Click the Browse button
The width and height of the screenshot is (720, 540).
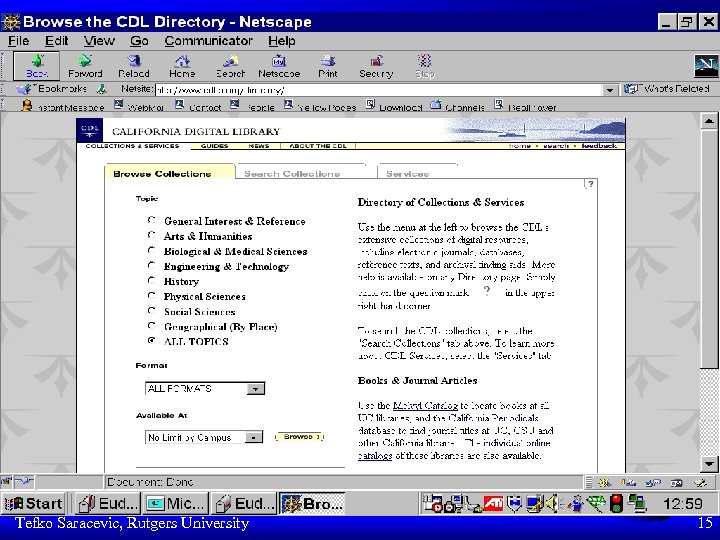point(299,437)
